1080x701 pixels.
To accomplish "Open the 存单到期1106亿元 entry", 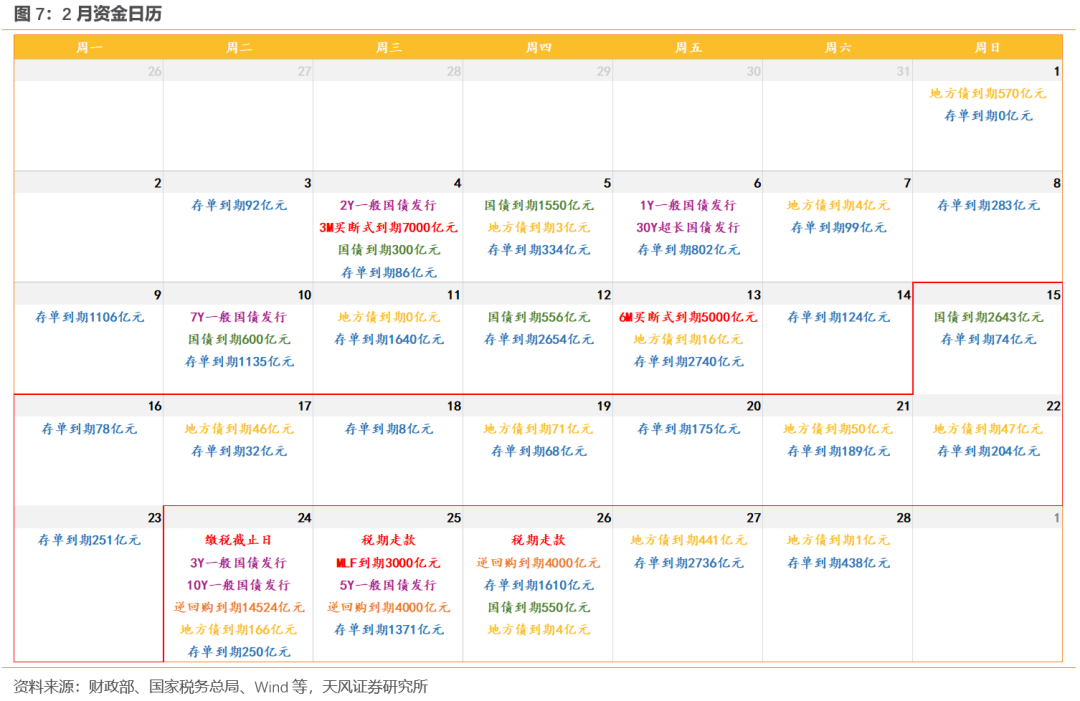I will tap(89, 317).
